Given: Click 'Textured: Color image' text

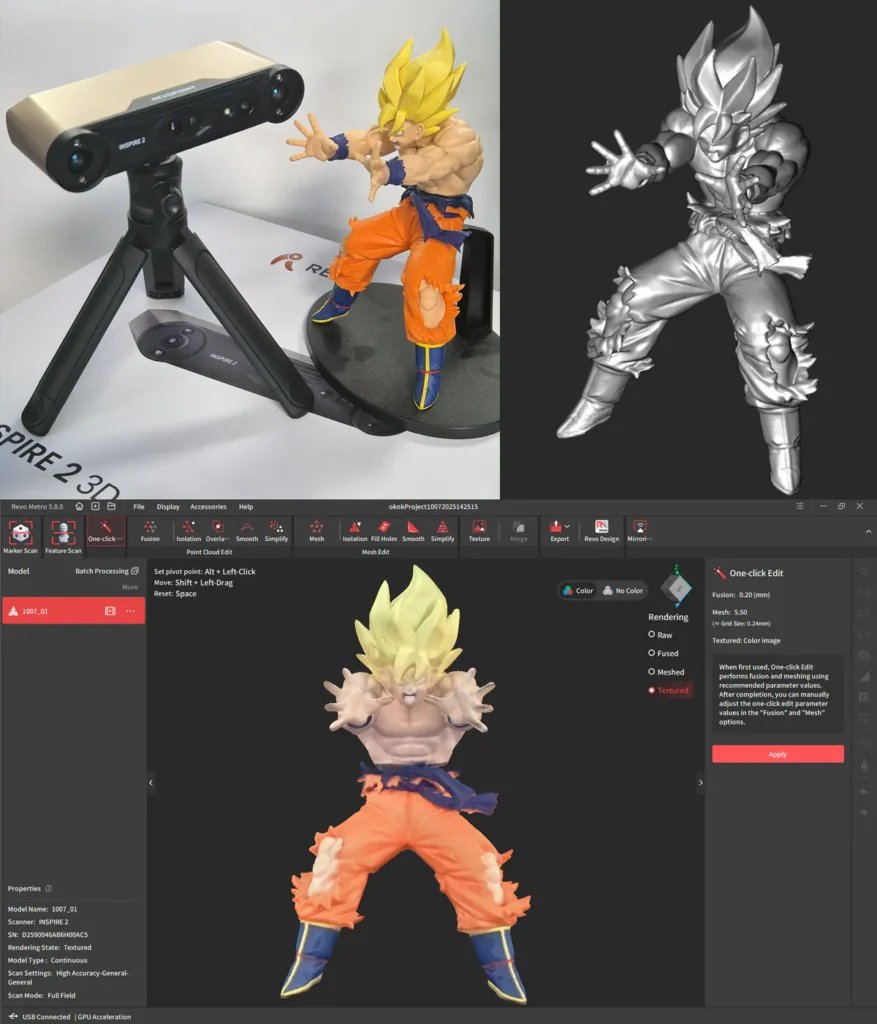Looking at the screenshot, I should (x=746, y=641).
